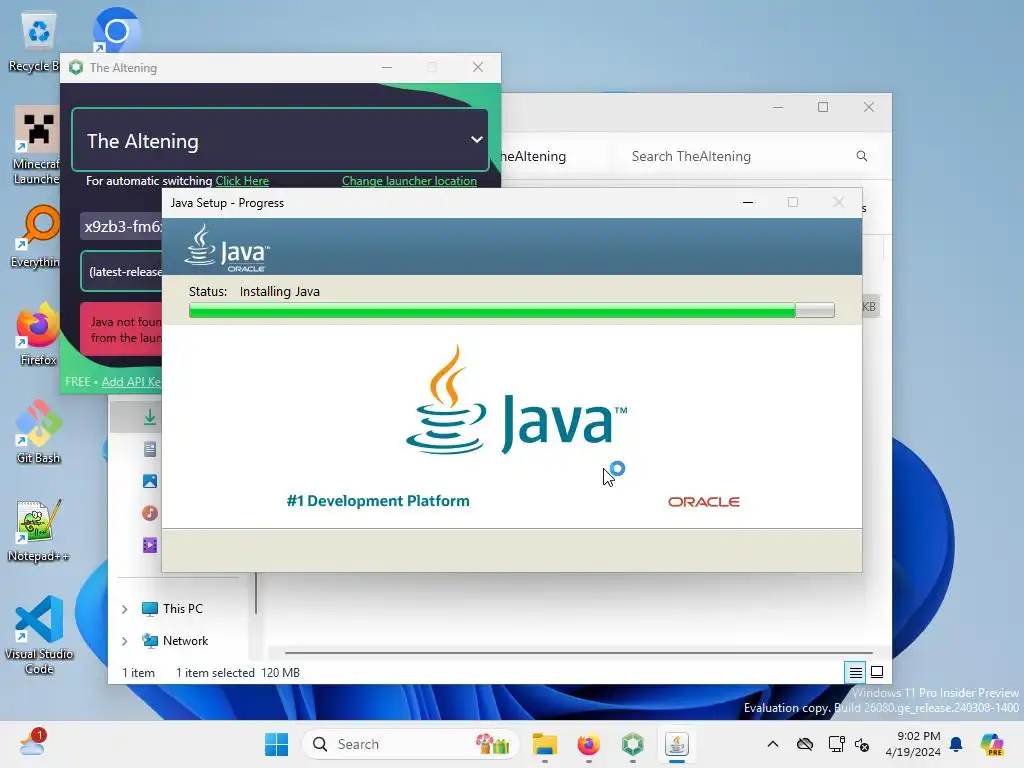
Task: Open the Copilot Preview icon
Action: click(991, 744)
